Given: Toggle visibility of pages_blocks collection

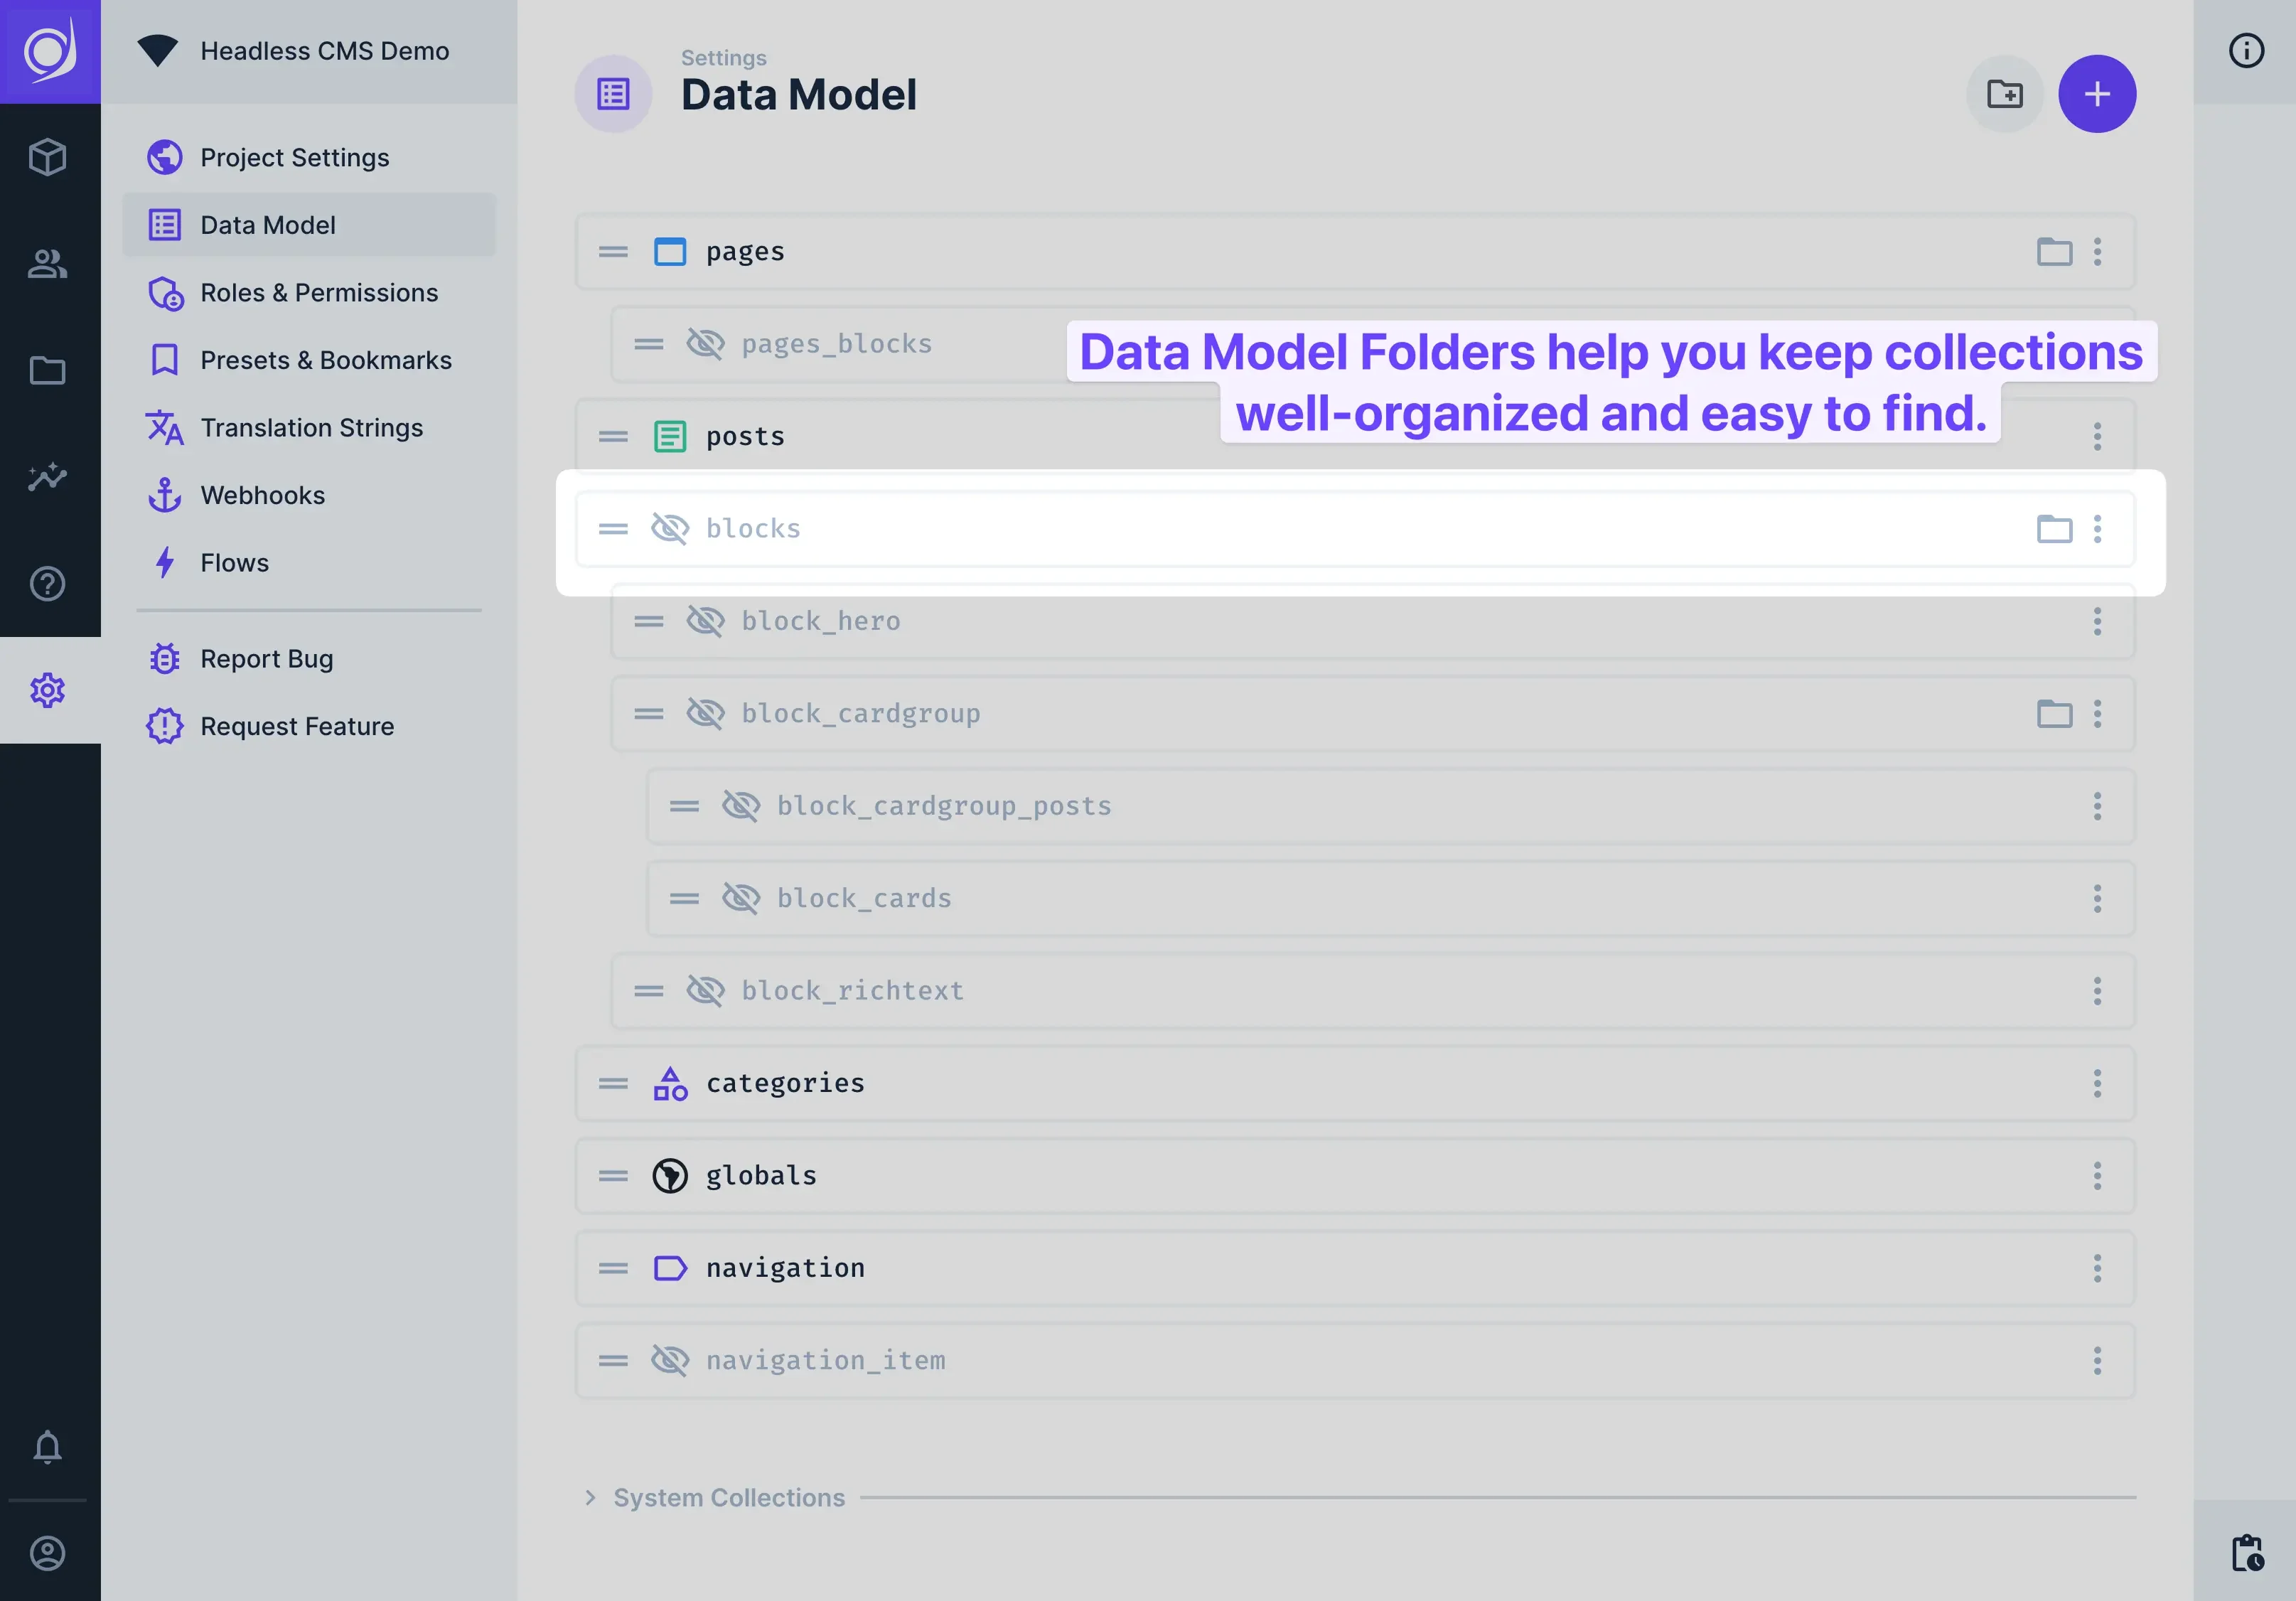Looking at the screenshot, I should pyautogui.click(x=706, y=343).
